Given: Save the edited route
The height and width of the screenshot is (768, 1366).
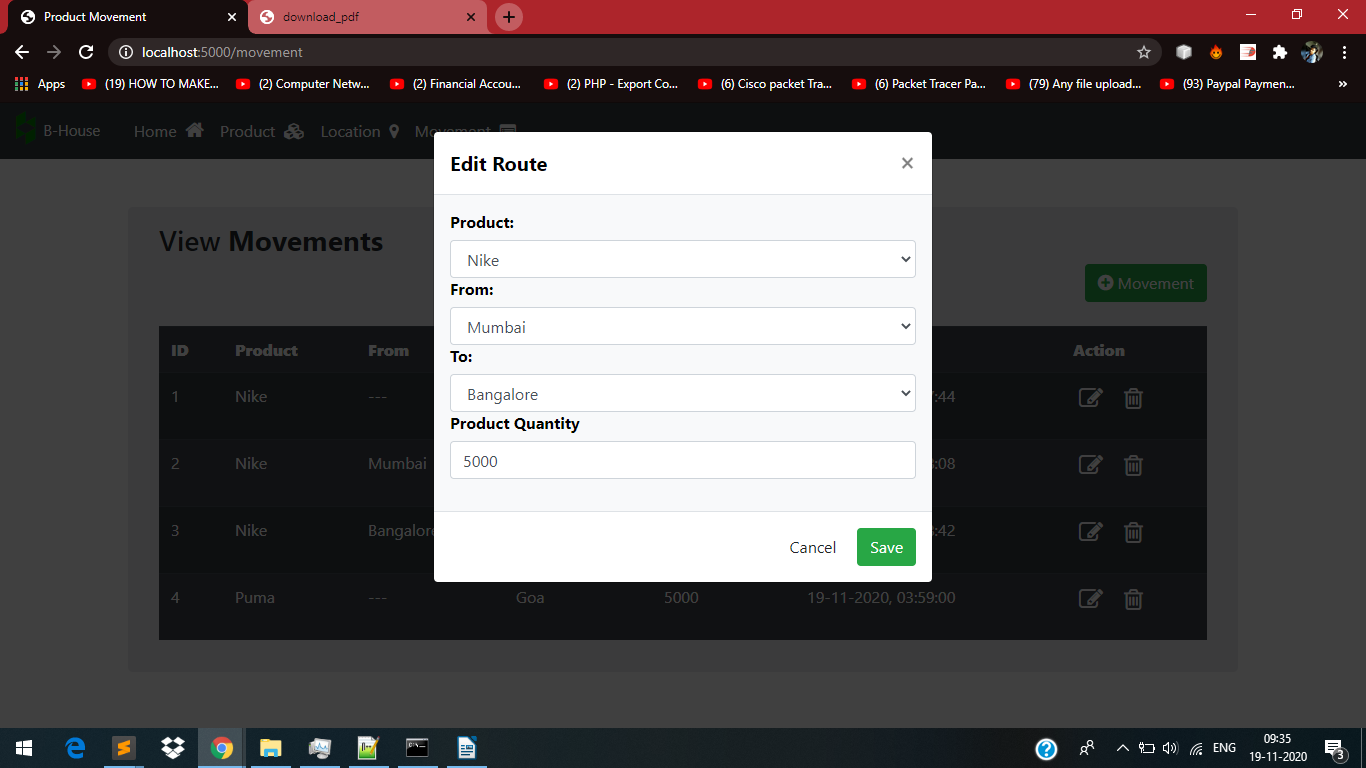Looking at the screenshot, I should point(885,547).
